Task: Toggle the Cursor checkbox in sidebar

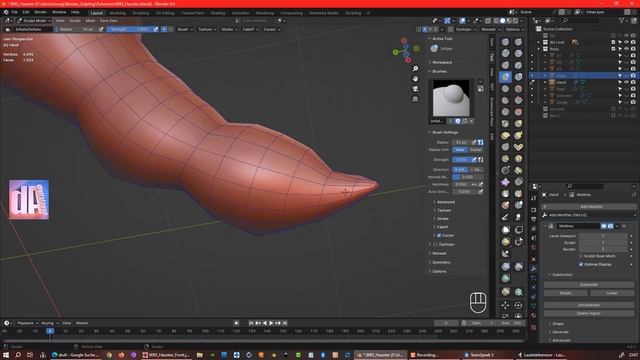Action: [439, 236]
